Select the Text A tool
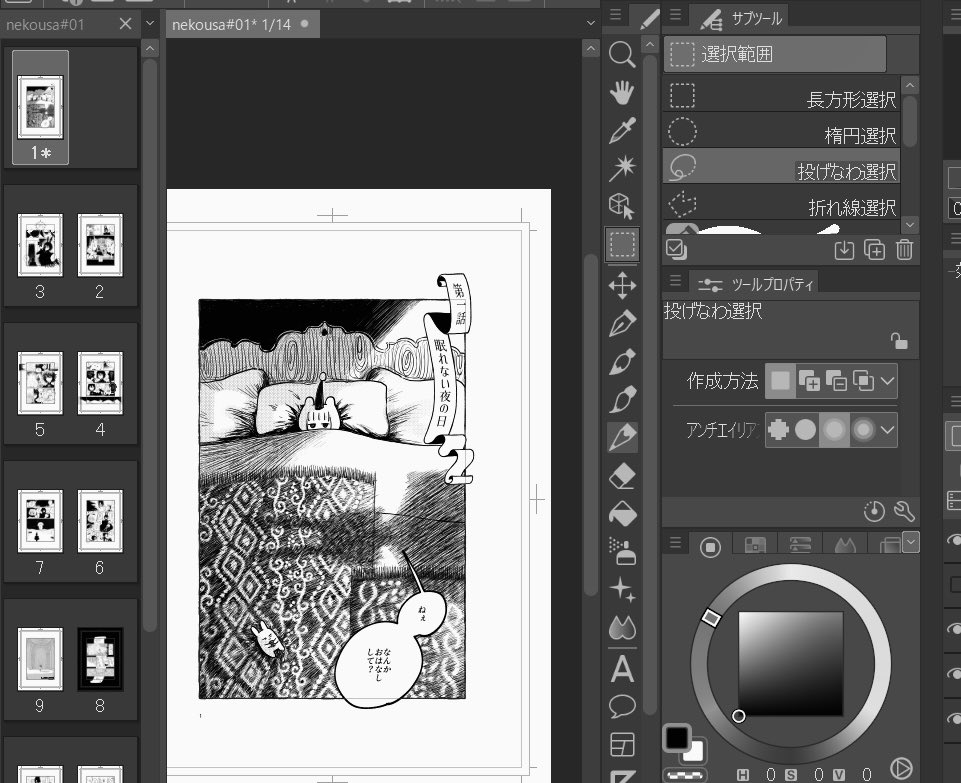 pyautogui.click(x=622, y=669)
